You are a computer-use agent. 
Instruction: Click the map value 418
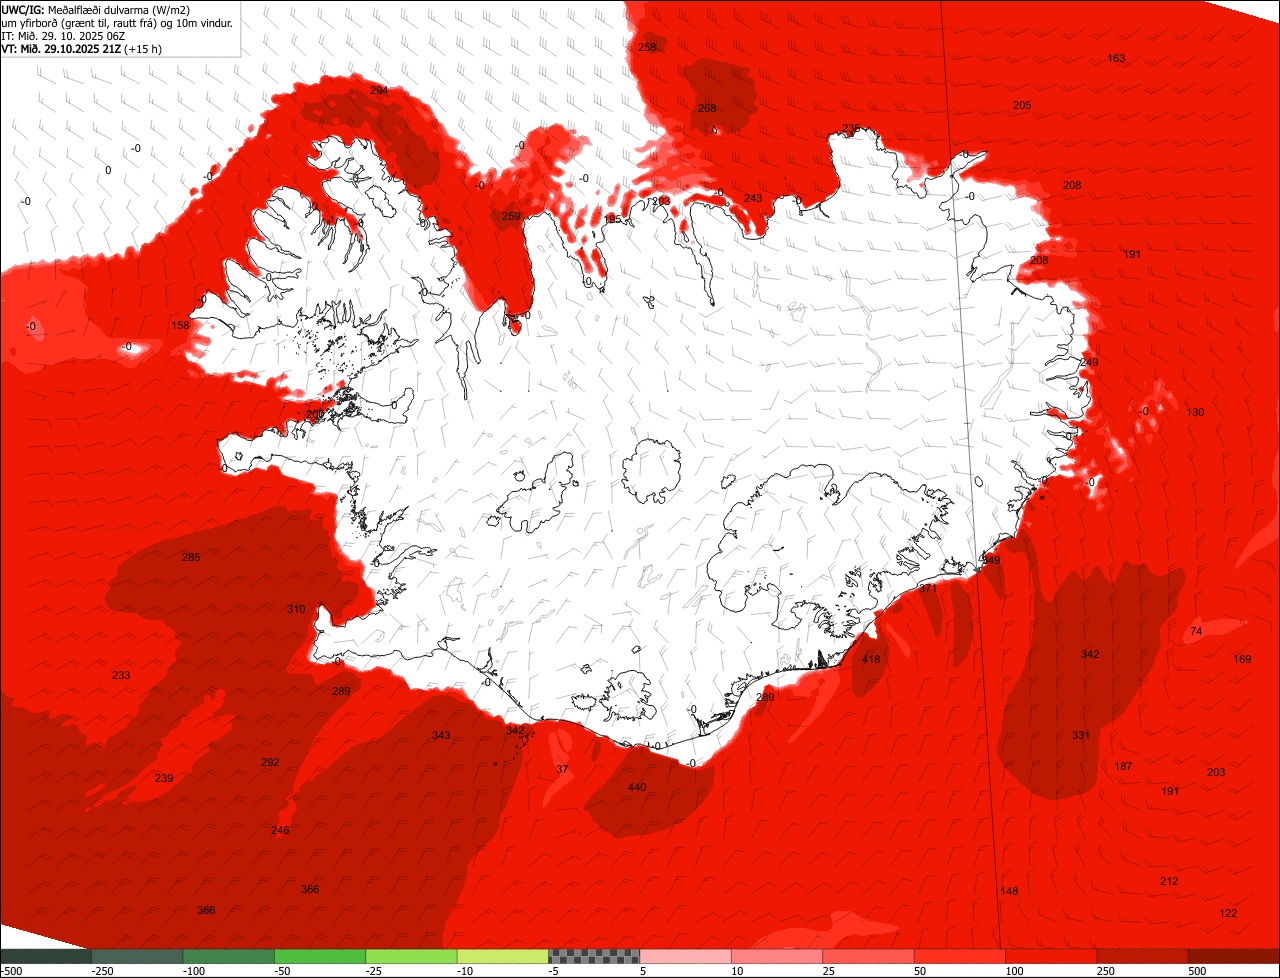pos(871,659)
